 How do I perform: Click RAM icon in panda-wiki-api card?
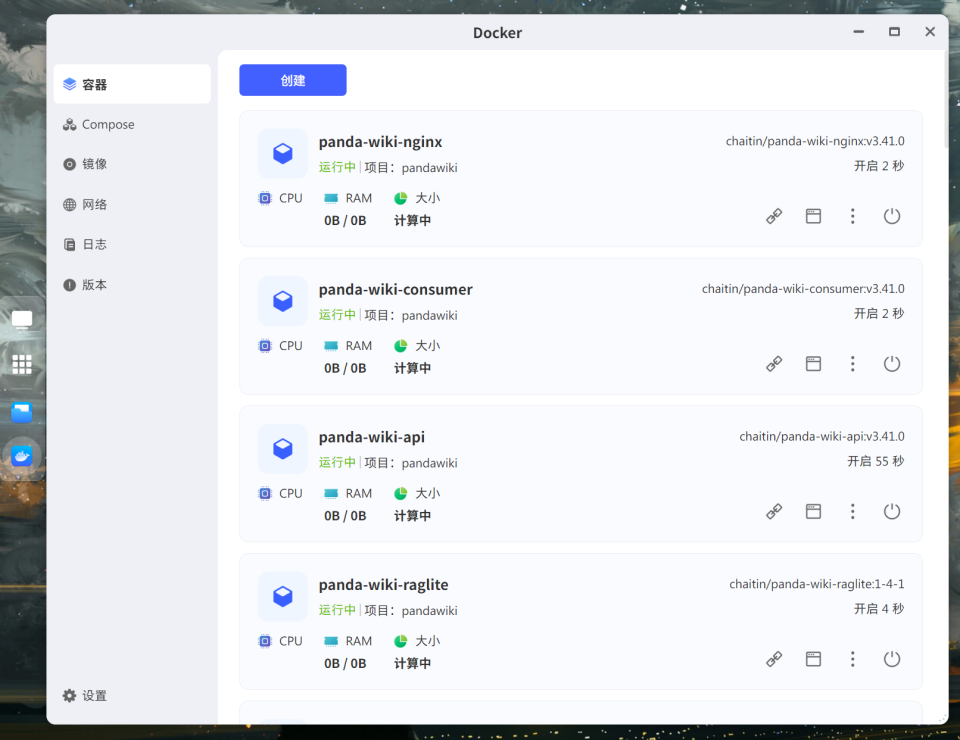(331, 493)
